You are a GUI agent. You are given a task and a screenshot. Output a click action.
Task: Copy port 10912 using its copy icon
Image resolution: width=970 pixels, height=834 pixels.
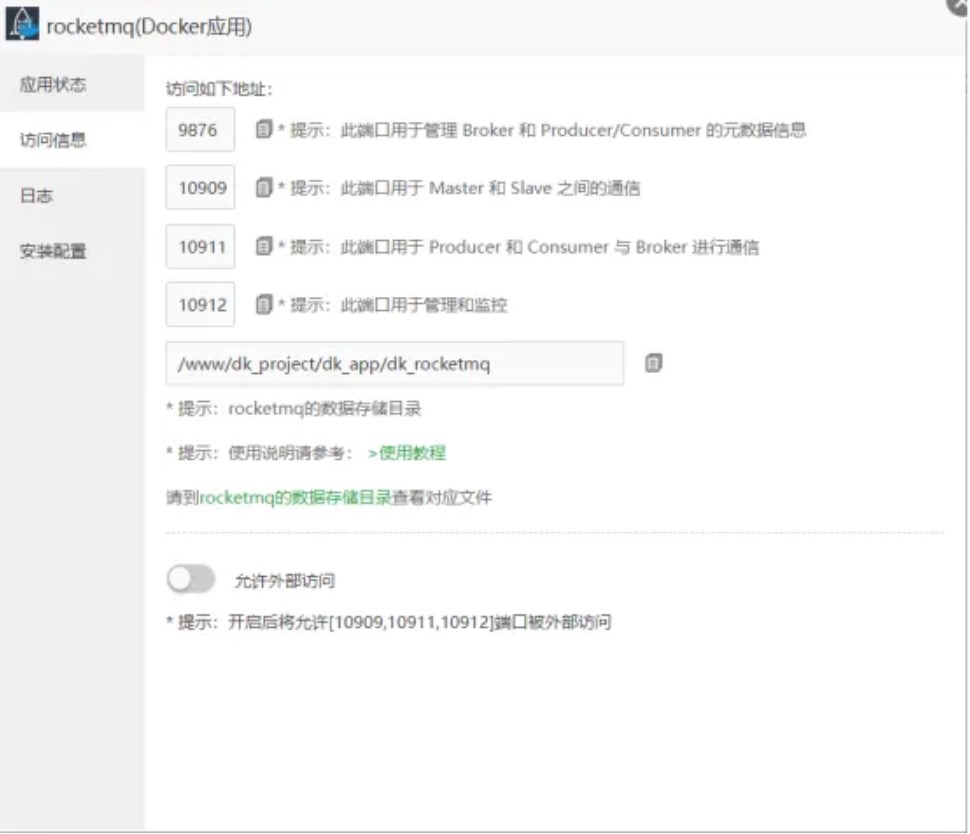pyautogui.click(x=264, y=304)
